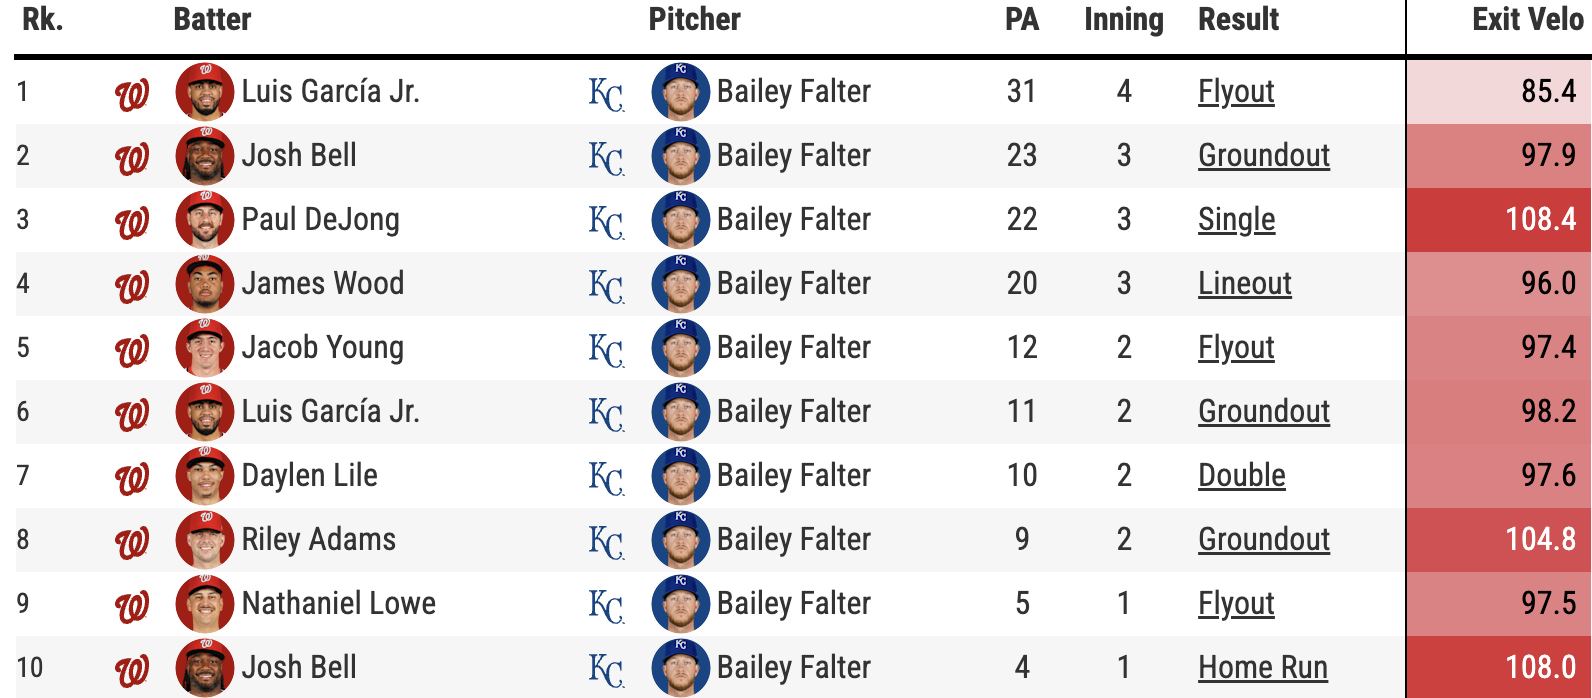
Task: Click the Royals logo in the row 10
Action: pyautogui.click(x=606, y=669)
